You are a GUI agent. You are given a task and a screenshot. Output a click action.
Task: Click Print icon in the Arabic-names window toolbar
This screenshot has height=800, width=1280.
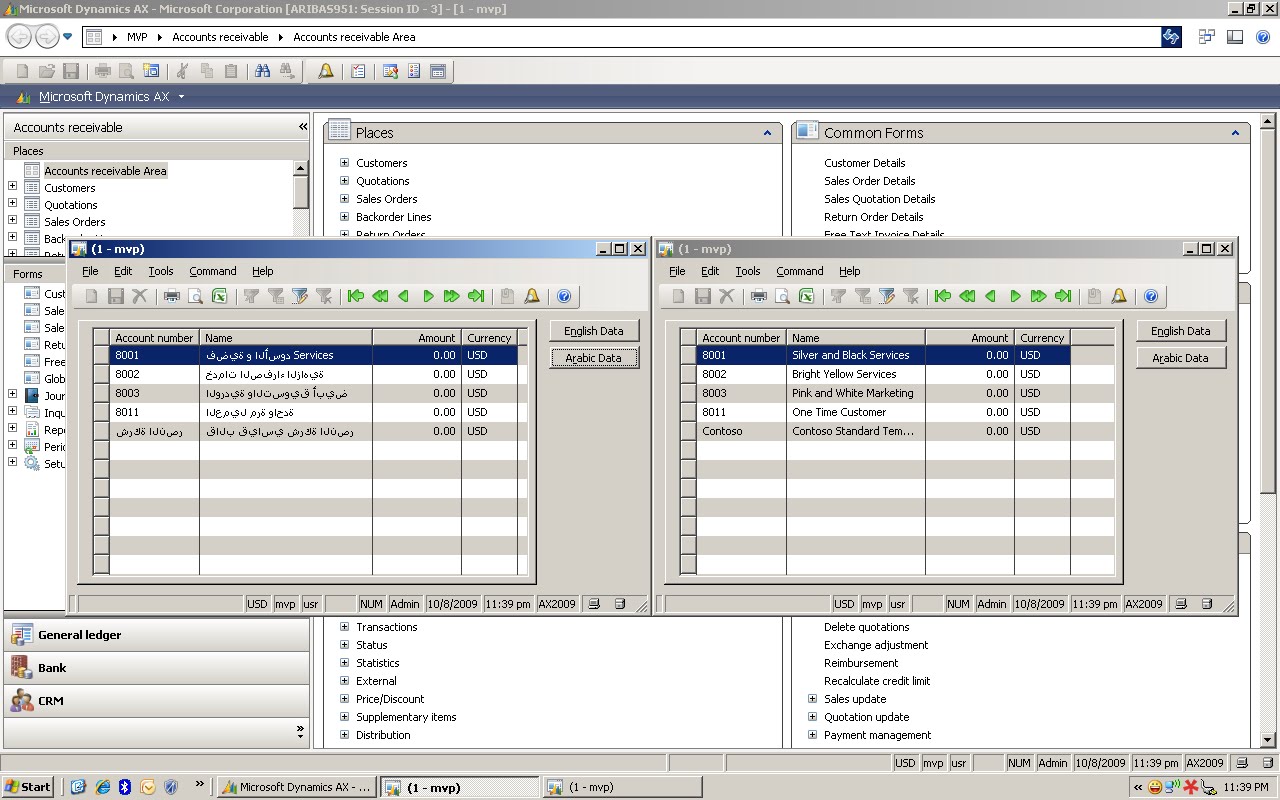pyautogui.click(x=172, y=296)
